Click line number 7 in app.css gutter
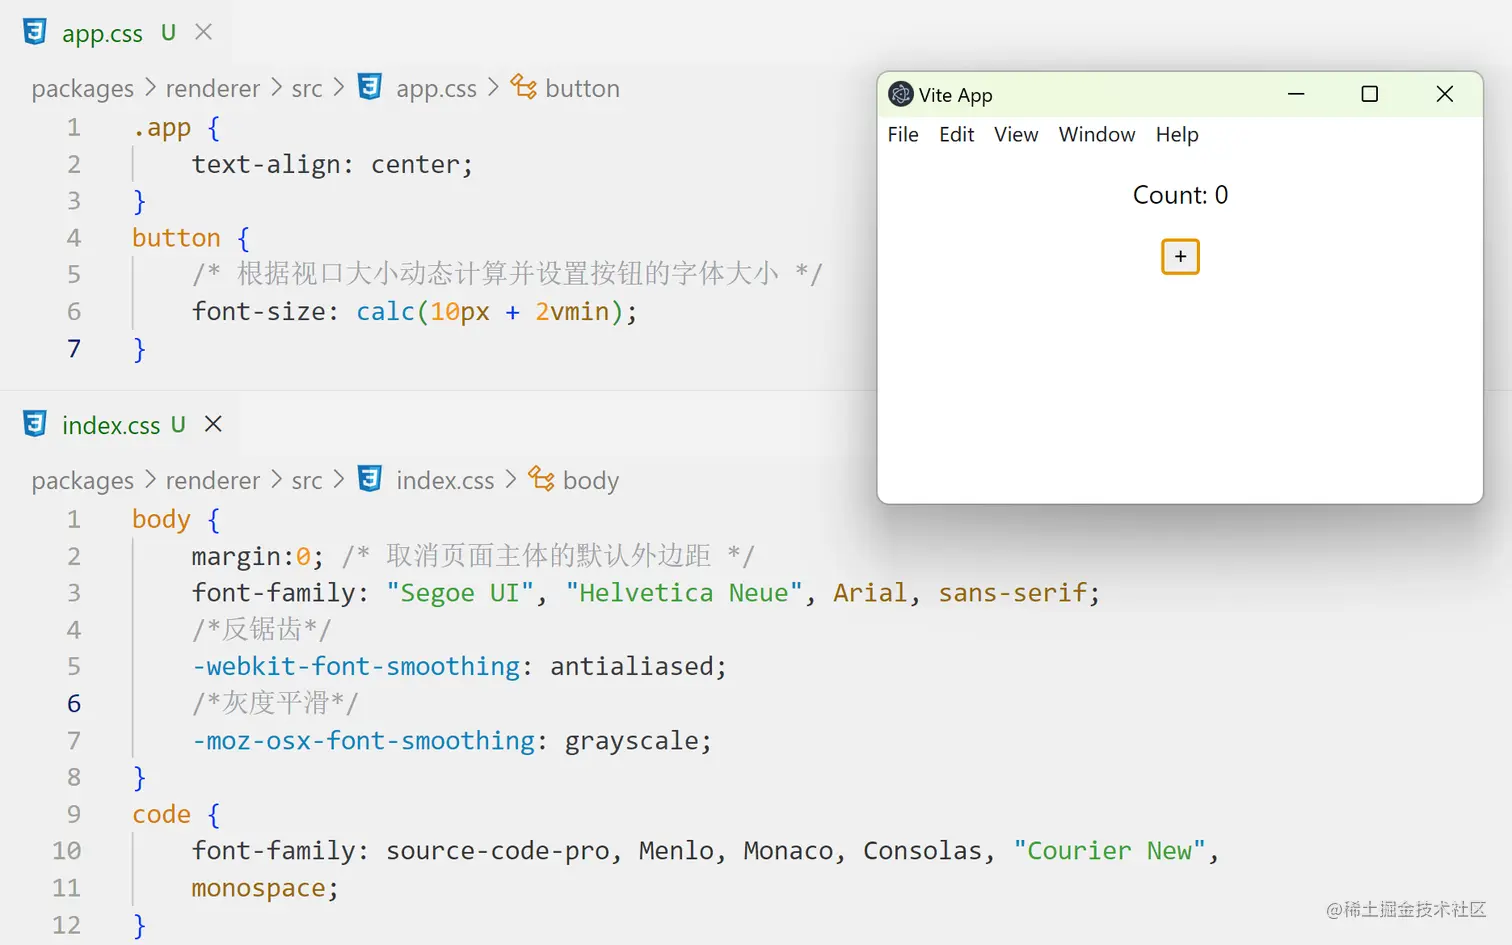Image resolution: width=1512 pixels, height=945 pixels. [74, 348]
